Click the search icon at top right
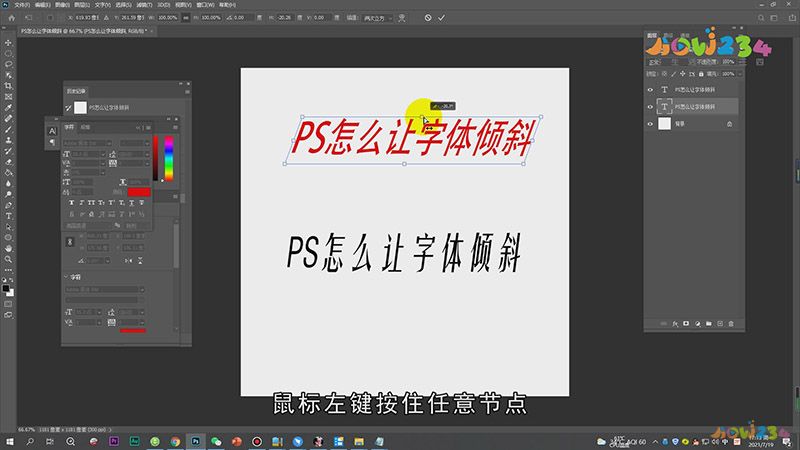The image size is (800, 450). 761,18
